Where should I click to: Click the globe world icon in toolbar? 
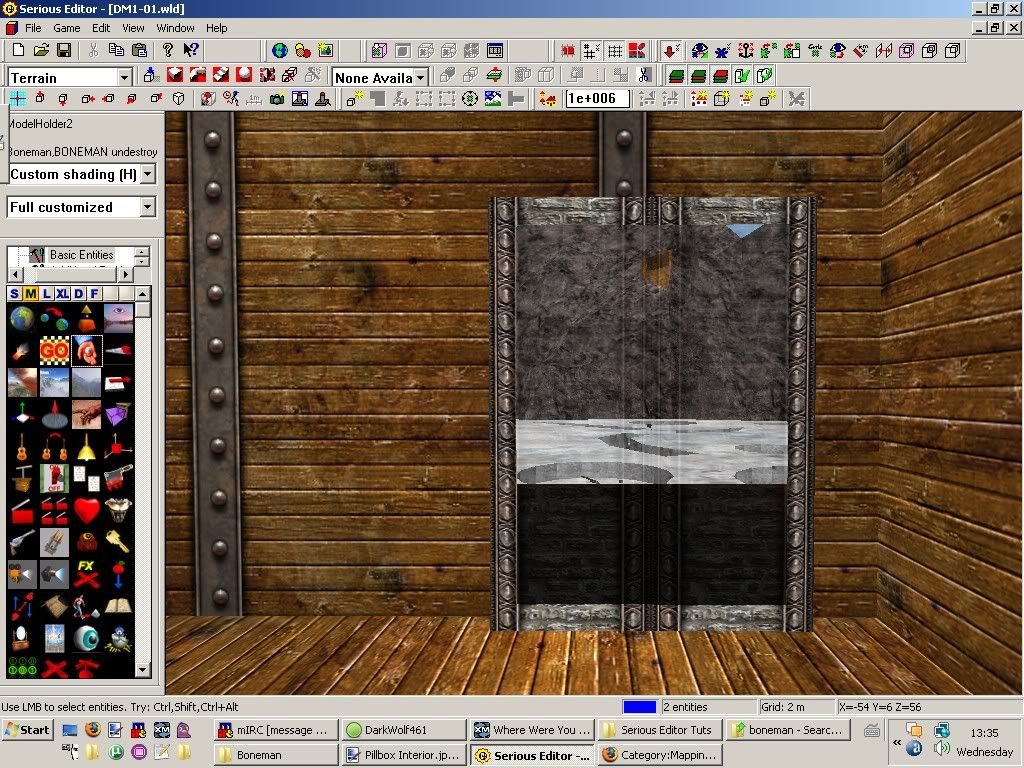pos(280,50)
